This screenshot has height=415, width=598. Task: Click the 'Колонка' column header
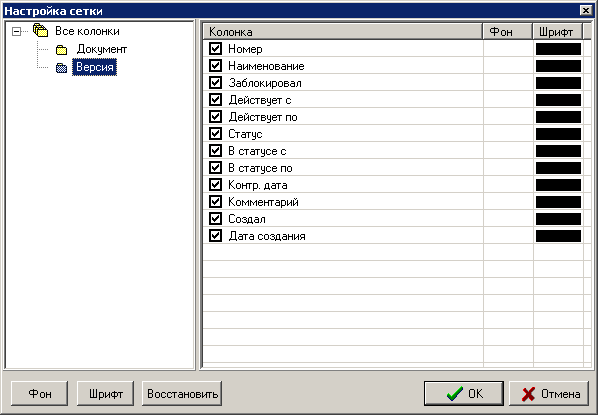click(342, 32)
